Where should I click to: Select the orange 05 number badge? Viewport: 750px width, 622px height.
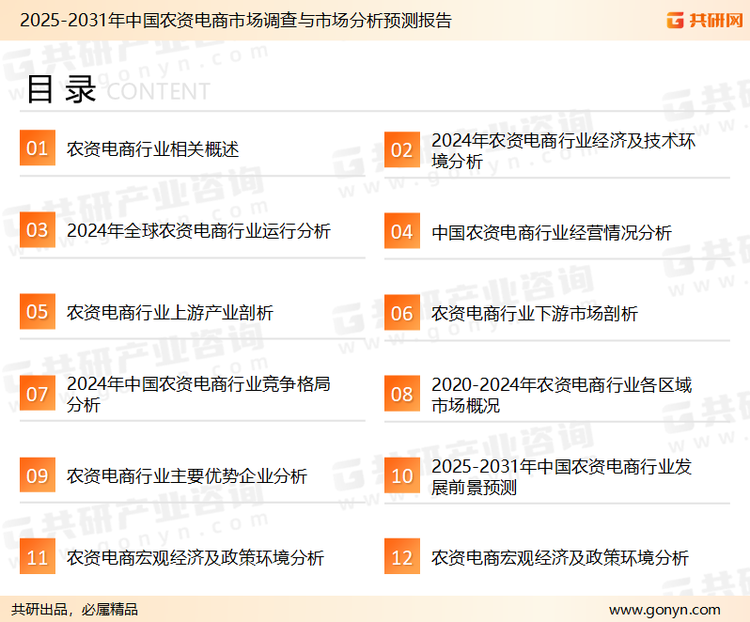click(x=37, y=311)
